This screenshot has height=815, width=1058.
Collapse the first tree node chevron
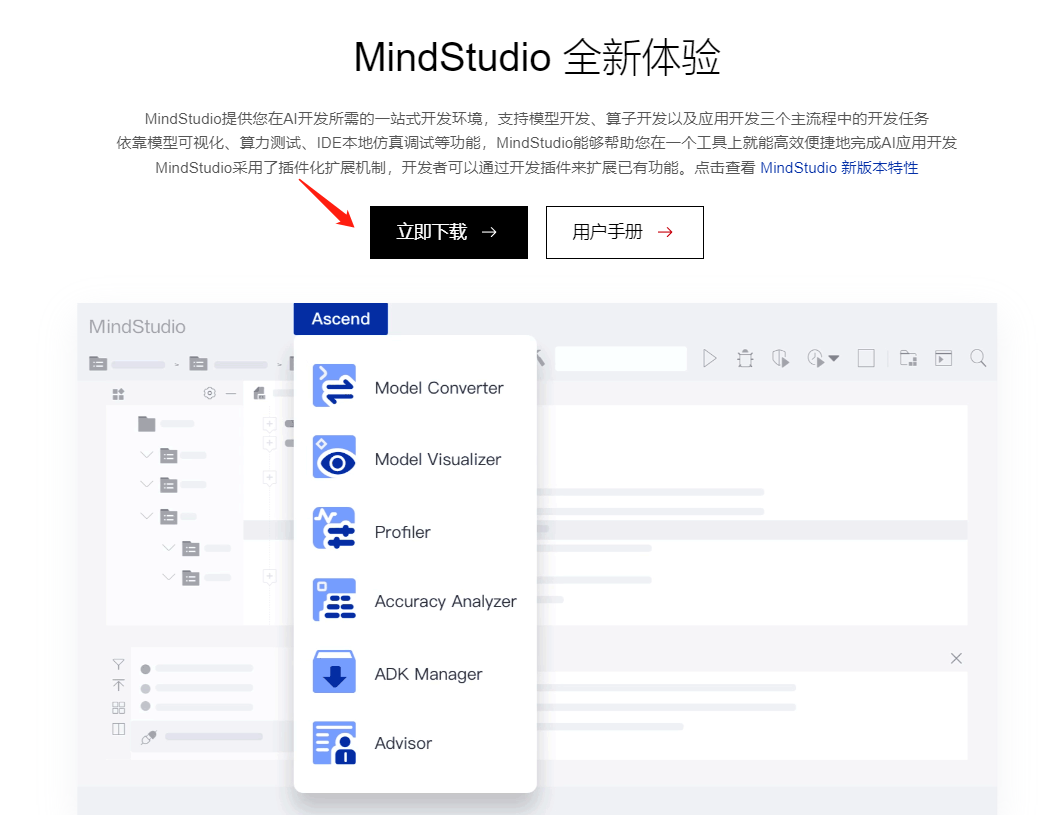coord(146,455)
